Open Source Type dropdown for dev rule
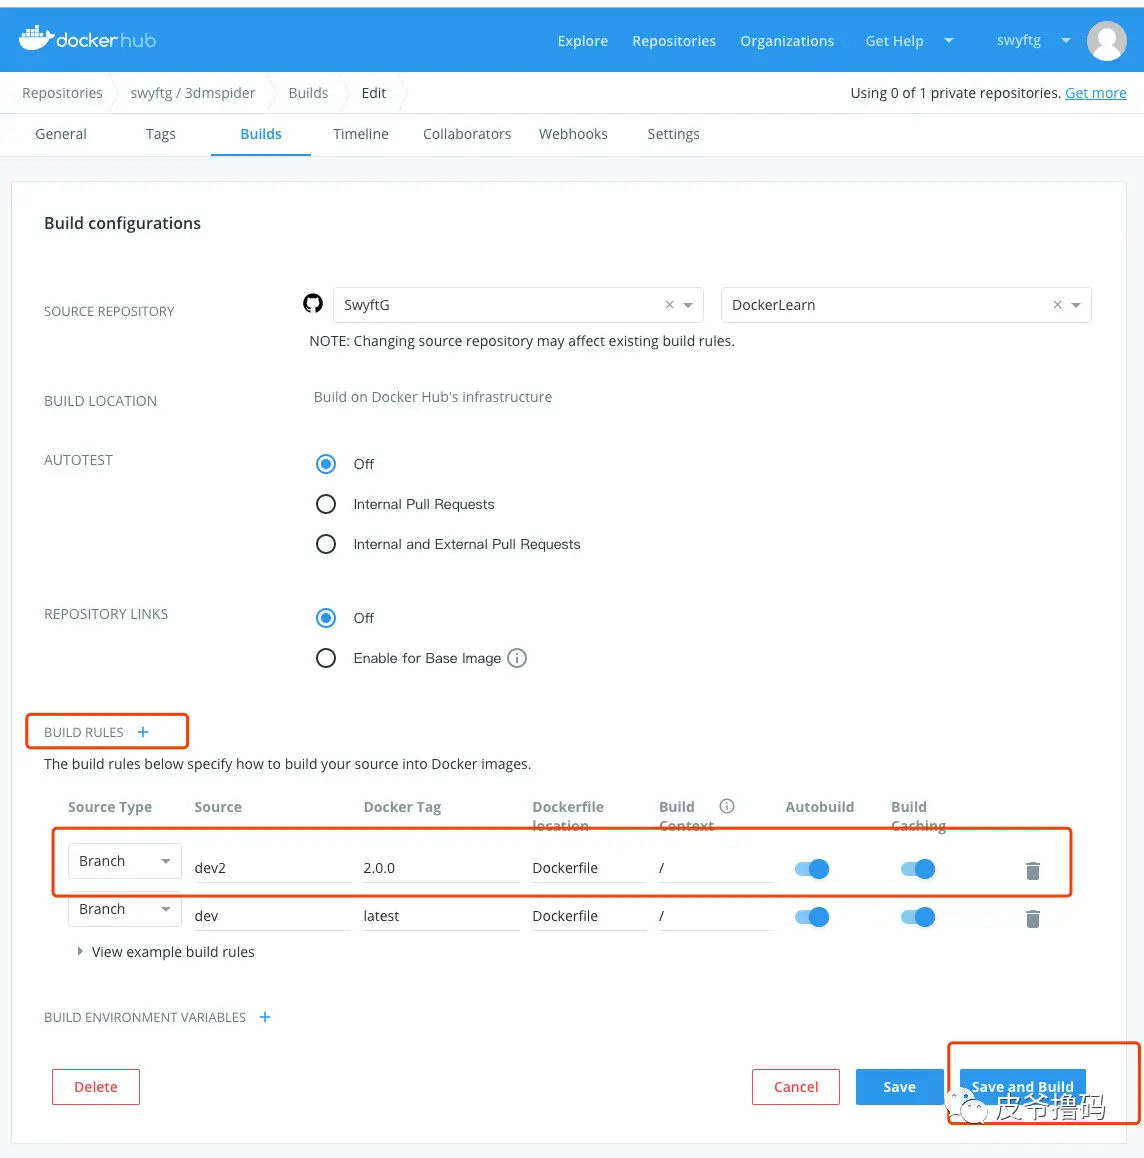 pos(125,909)
